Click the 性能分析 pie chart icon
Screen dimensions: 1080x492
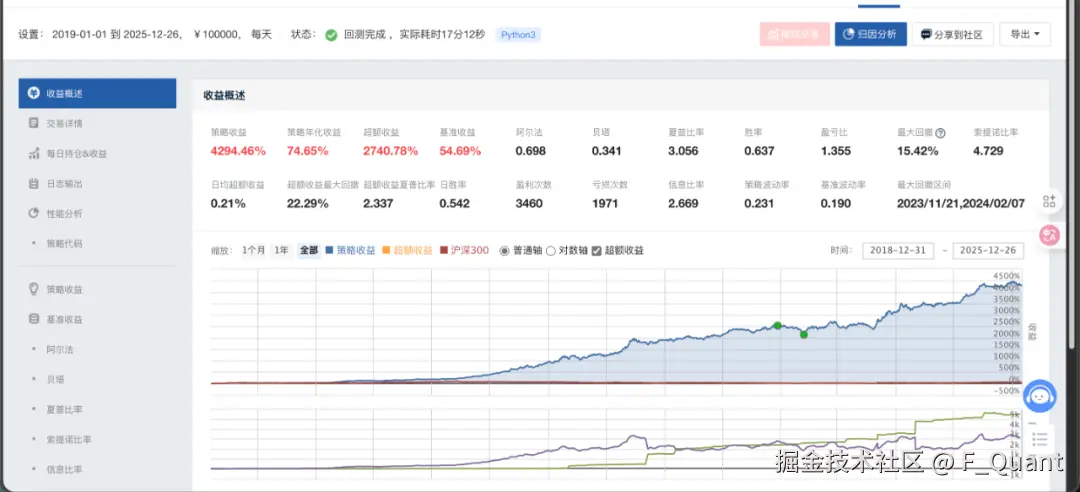(34, 214)
